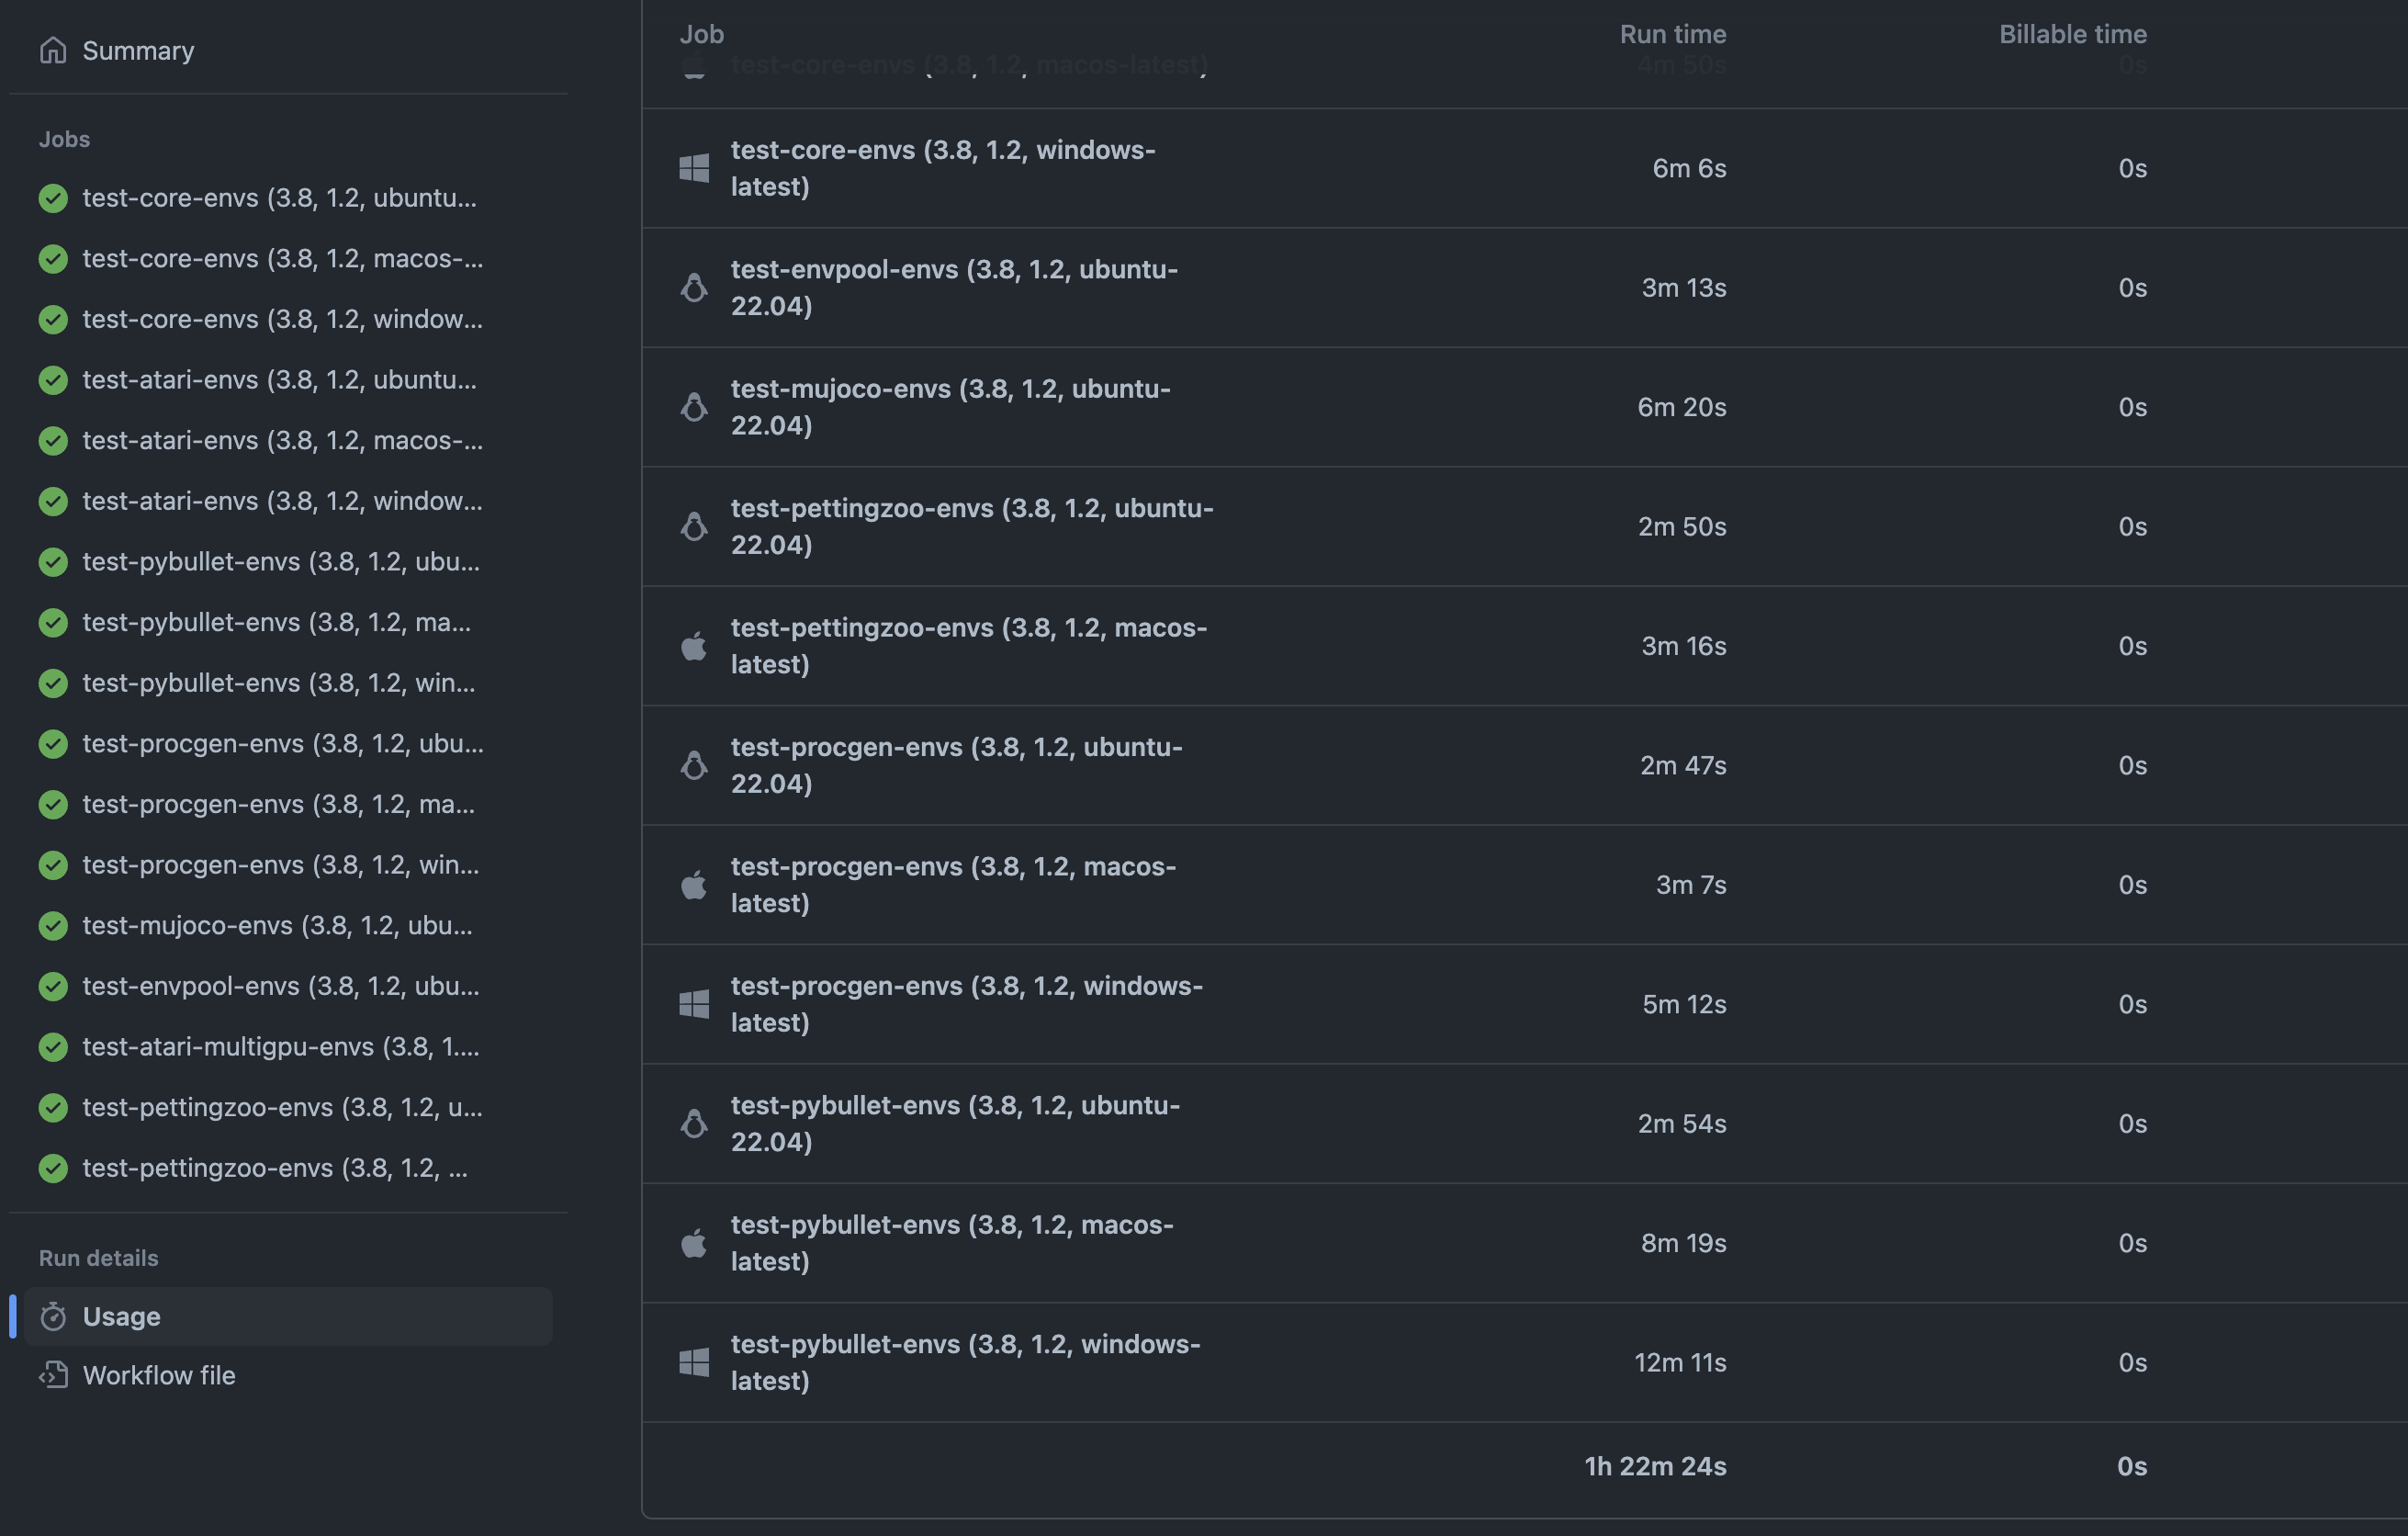The height and width of the screenshot is (1536, 2408).
Task: Select test-pybullet-envs win job in sidebar
Action: tap(278, 683)
